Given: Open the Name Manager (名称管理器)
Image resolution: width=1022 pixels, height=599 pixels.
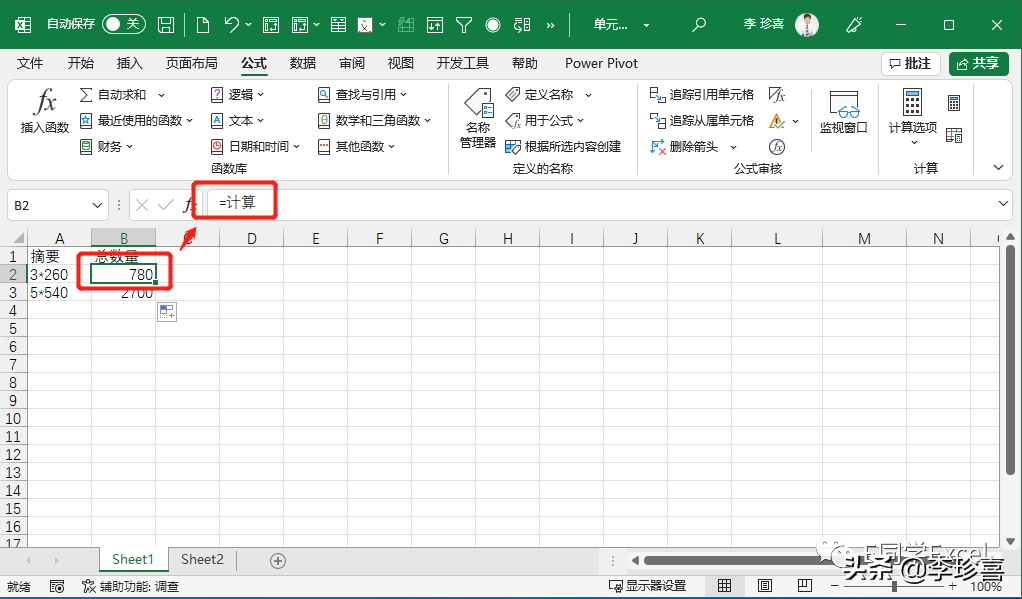Looking at the screenshot, I should point(477,119).
